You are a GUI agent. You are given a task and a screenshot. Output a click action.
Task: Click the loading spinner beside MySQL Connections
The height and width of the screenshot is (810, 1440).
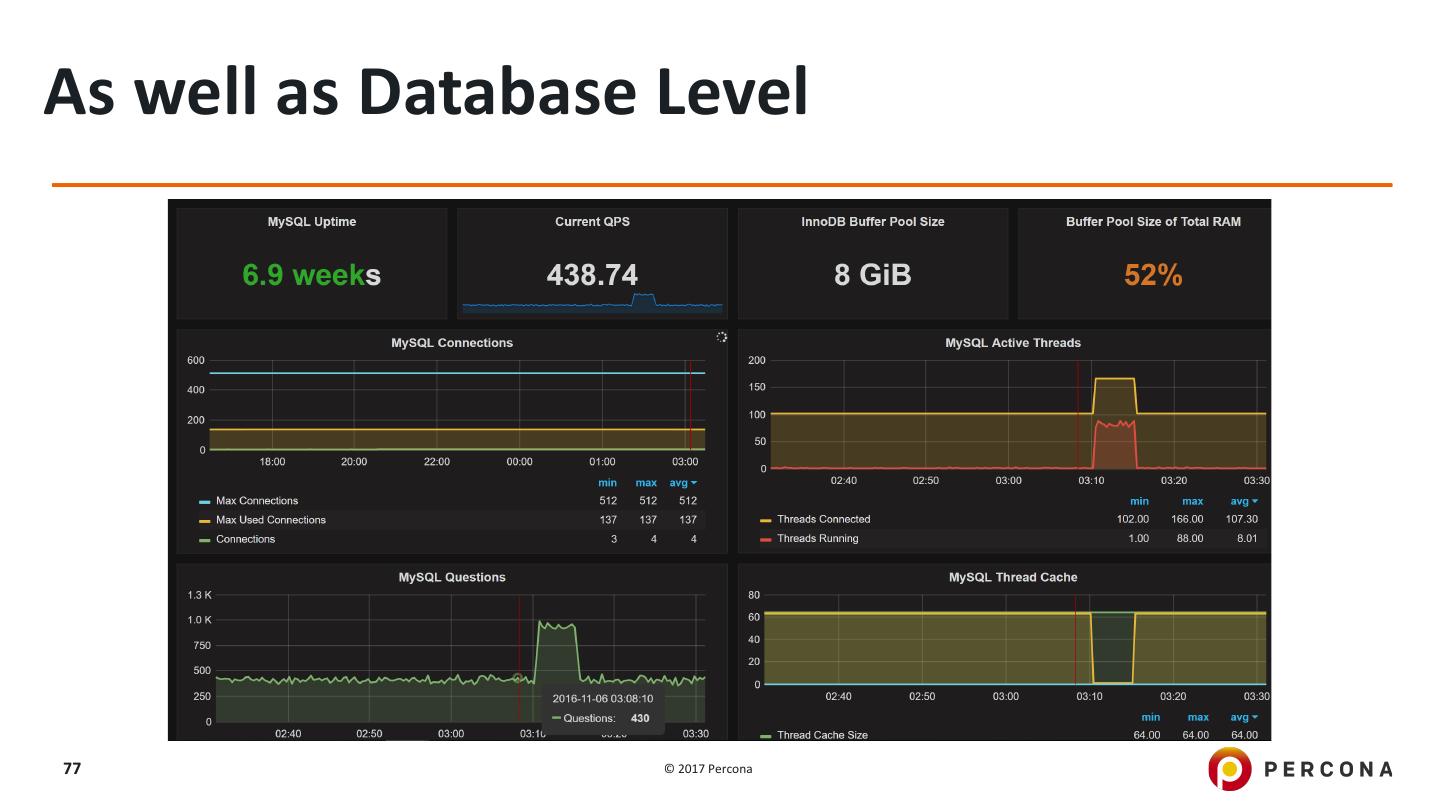point(721,338)
